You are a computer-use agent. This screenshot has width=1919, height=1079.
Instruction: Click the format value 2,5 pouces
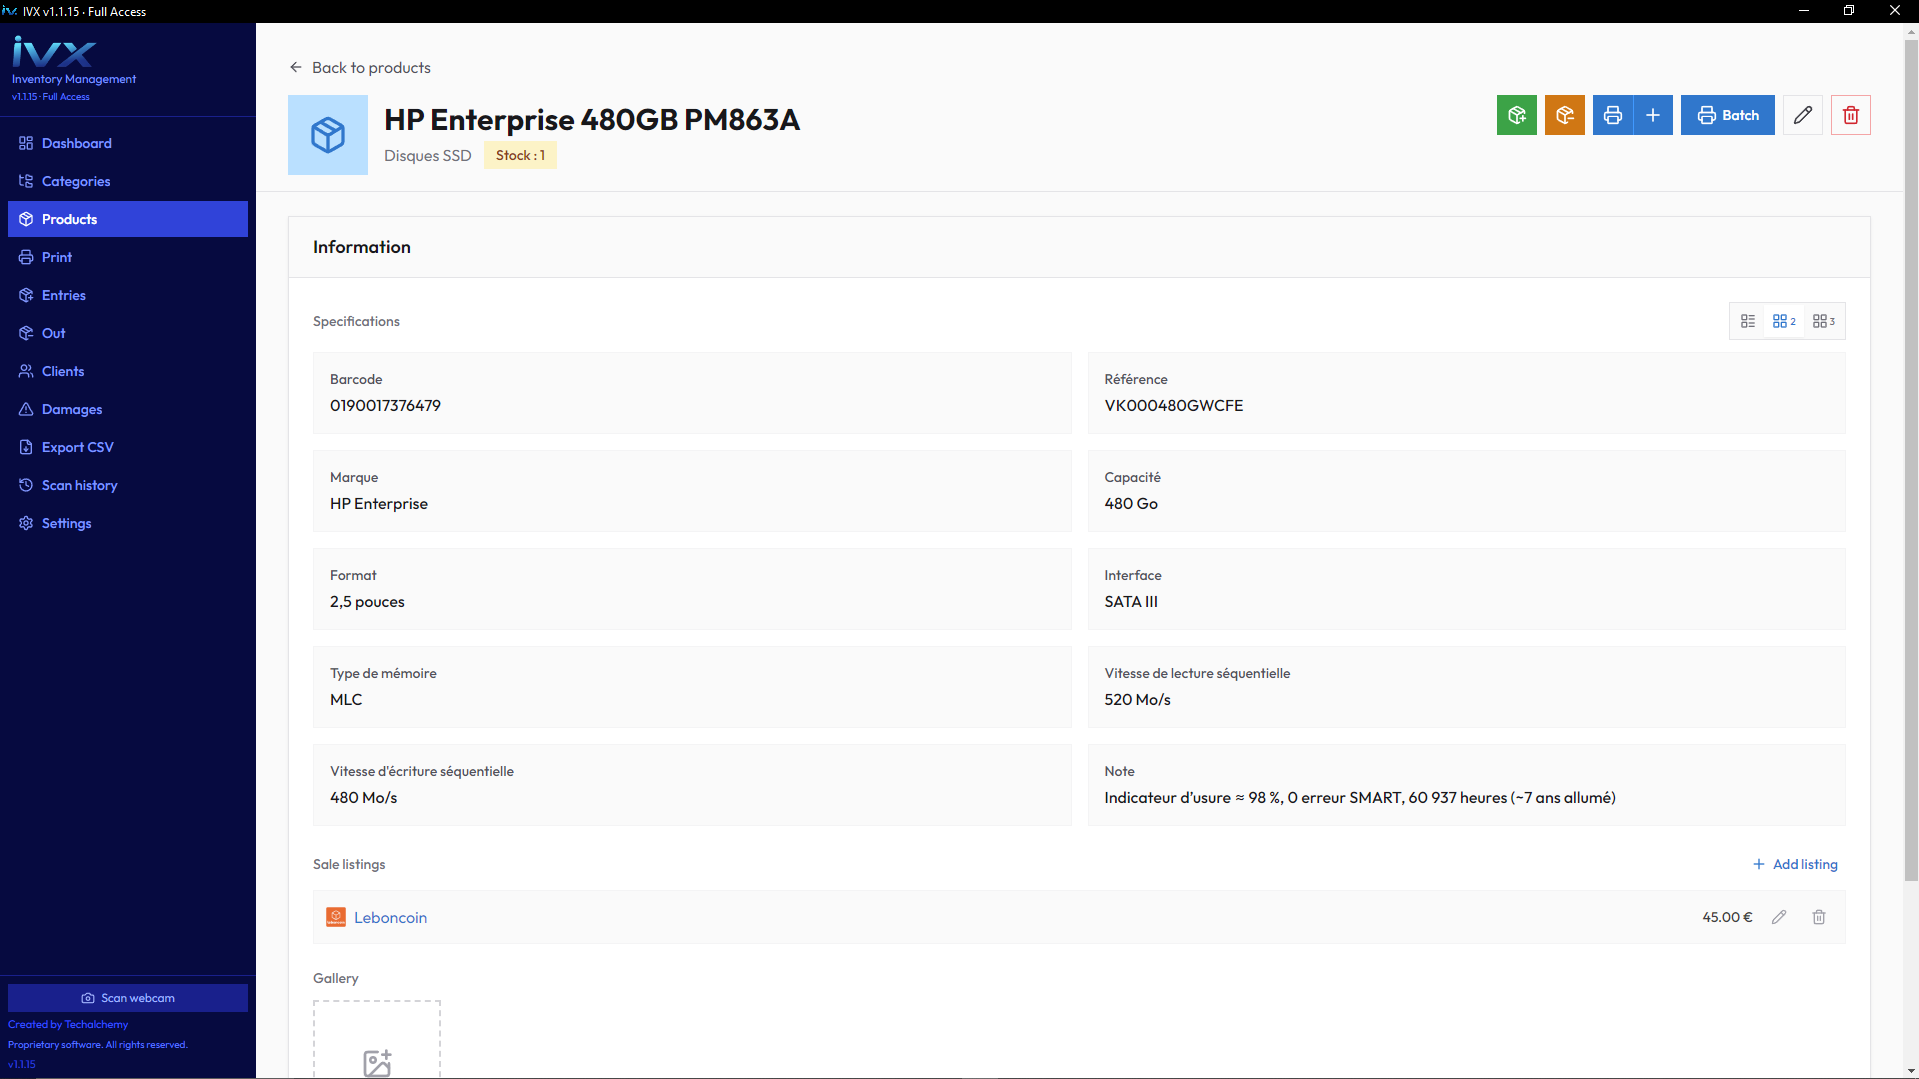367,601
